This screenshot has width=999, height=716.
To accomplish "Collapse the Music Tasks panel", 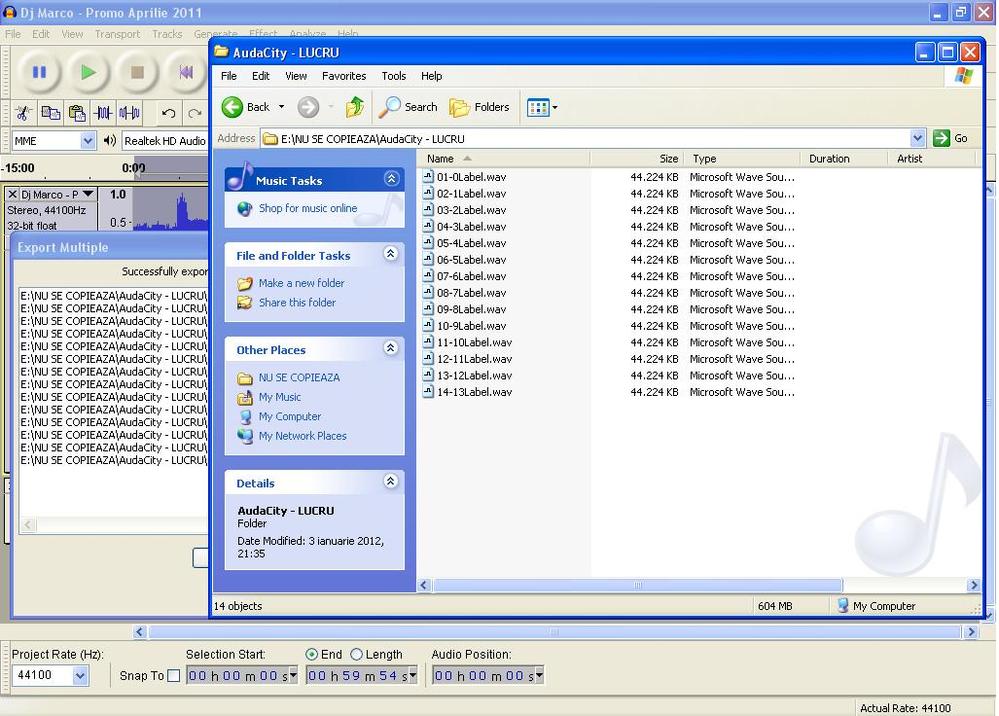I will 391,179.
